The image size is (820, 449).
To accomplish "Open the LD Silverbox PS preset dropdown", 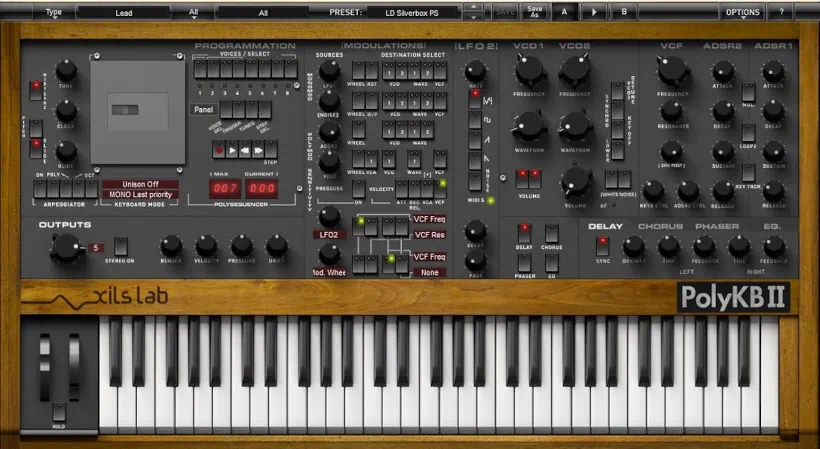I will 413,13.
